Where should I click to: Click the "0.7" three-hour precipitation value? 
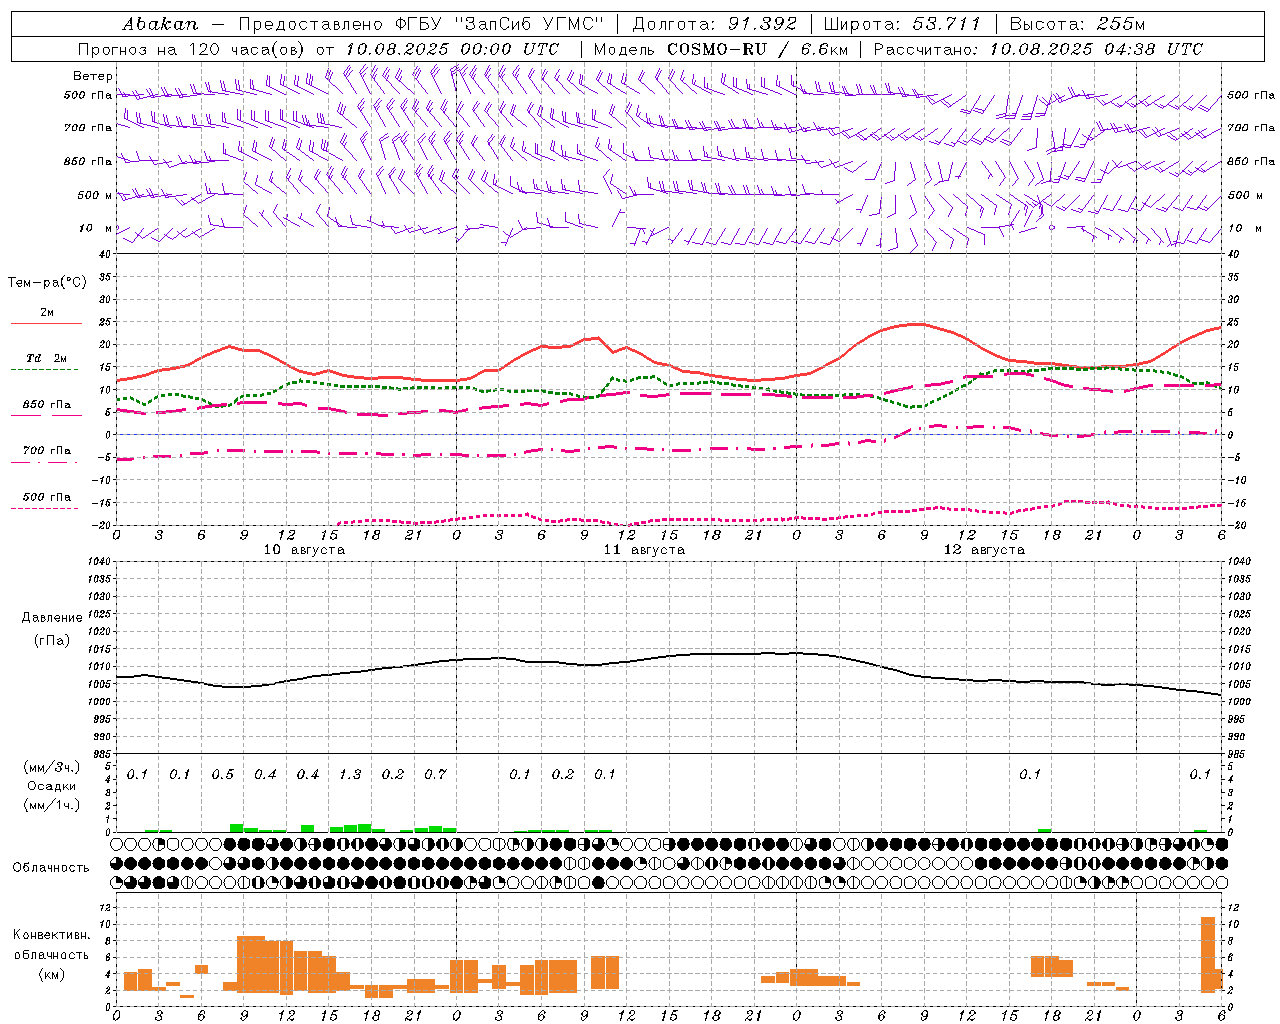pyautogui.click(x=435, y=775)
